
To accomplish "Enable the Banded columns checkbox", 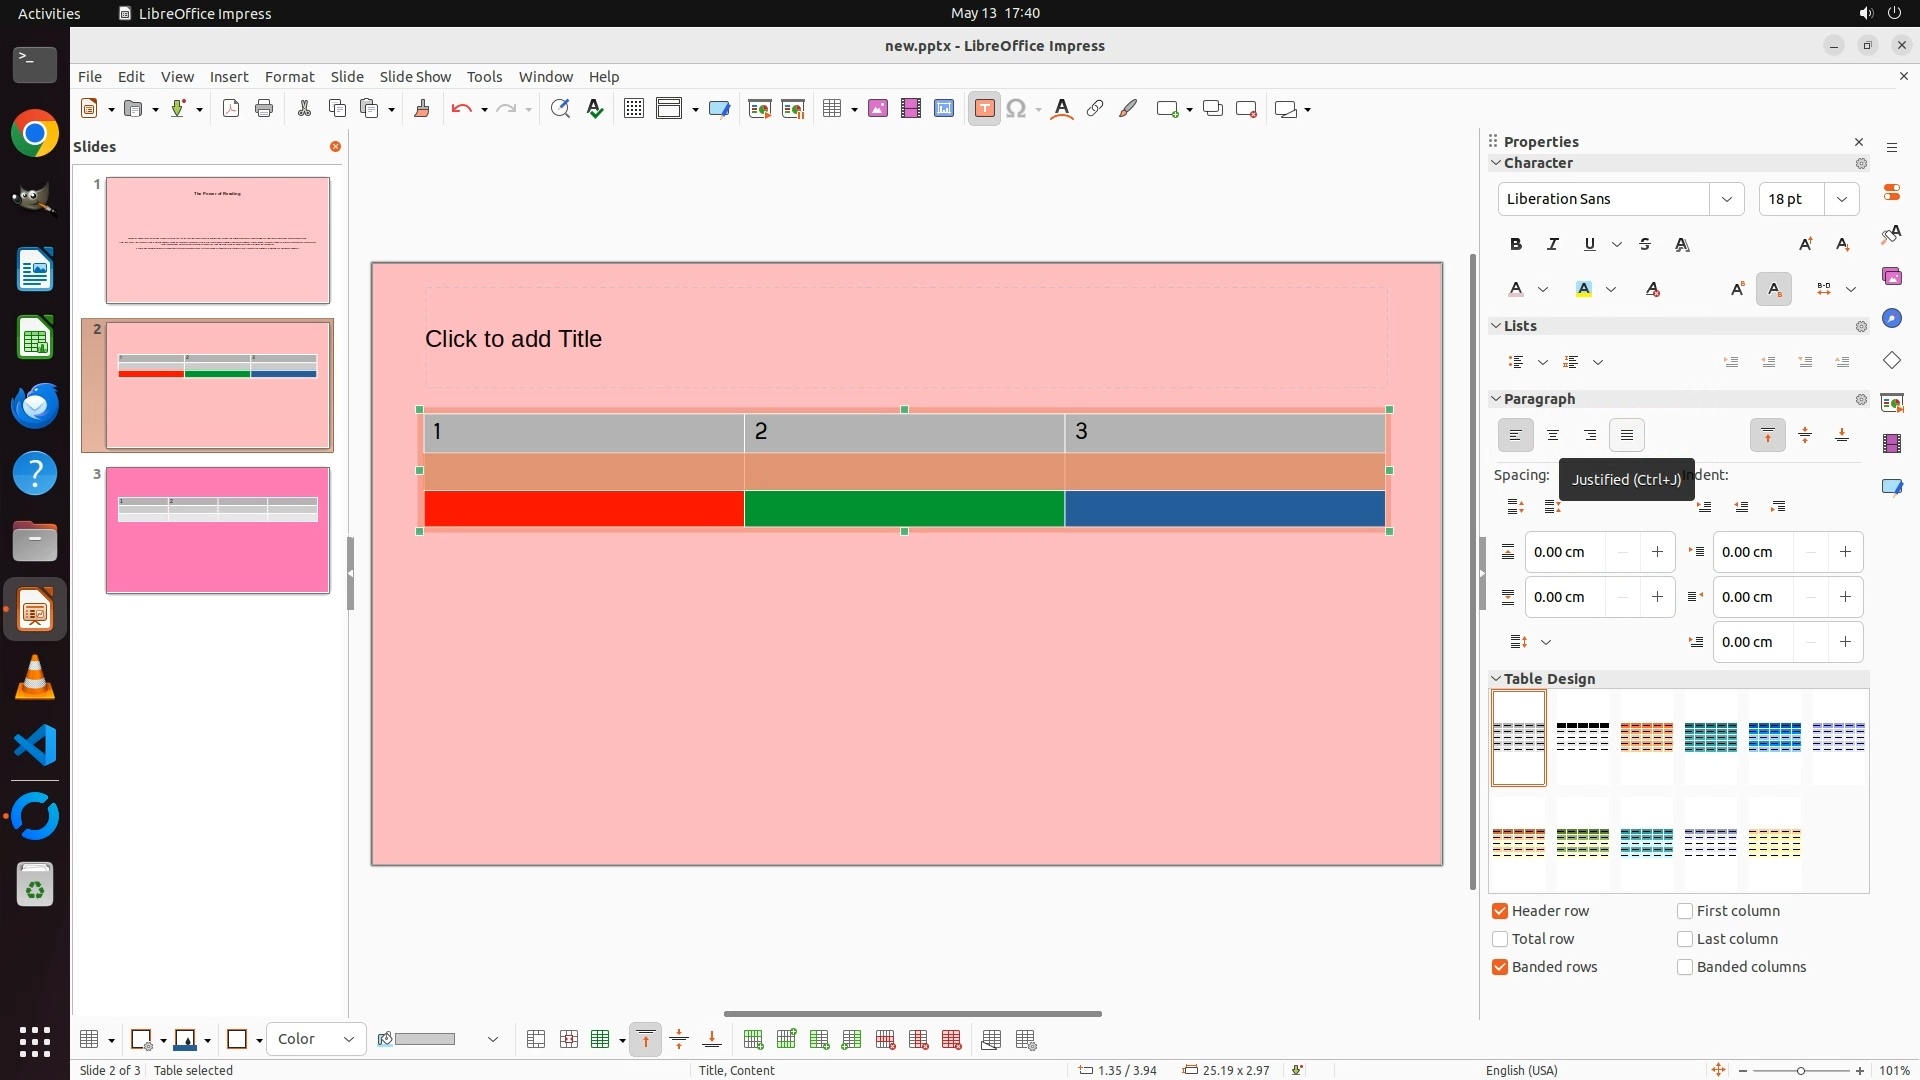I will (1685, 967).
